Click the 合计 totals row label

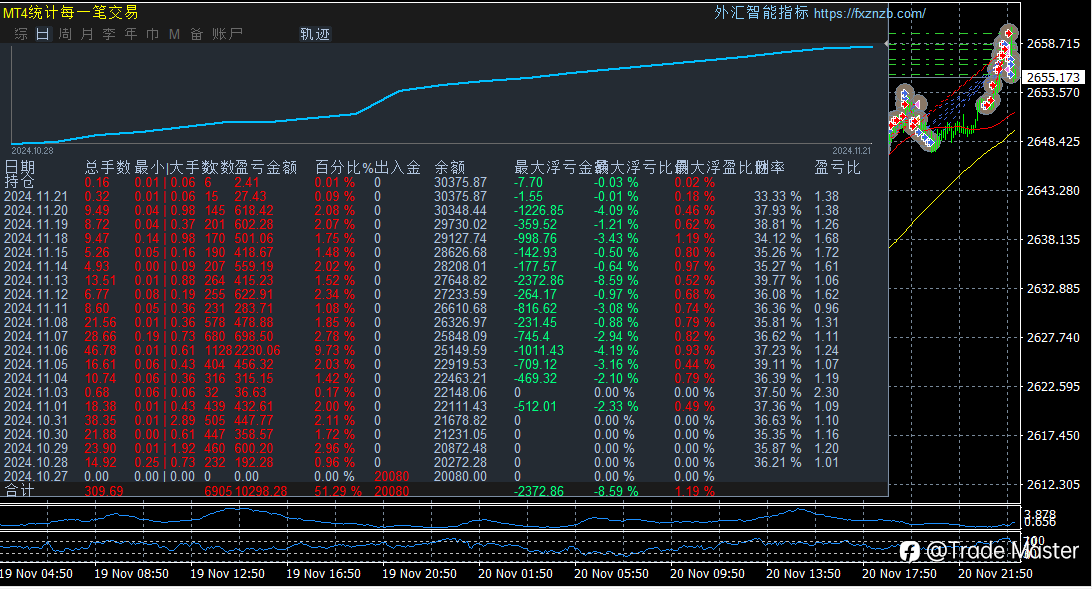19,491
